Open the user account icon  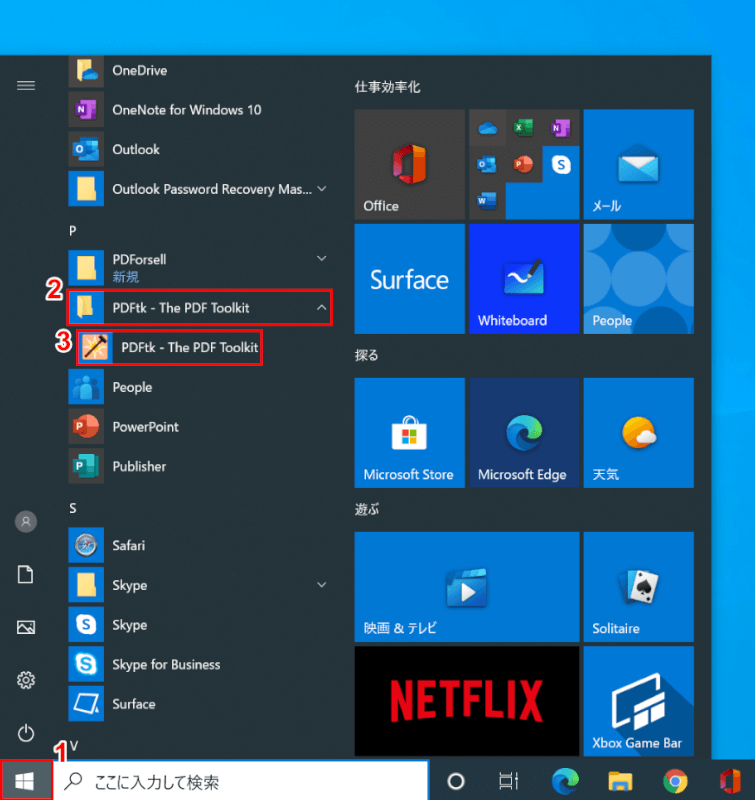pos(26,521)
